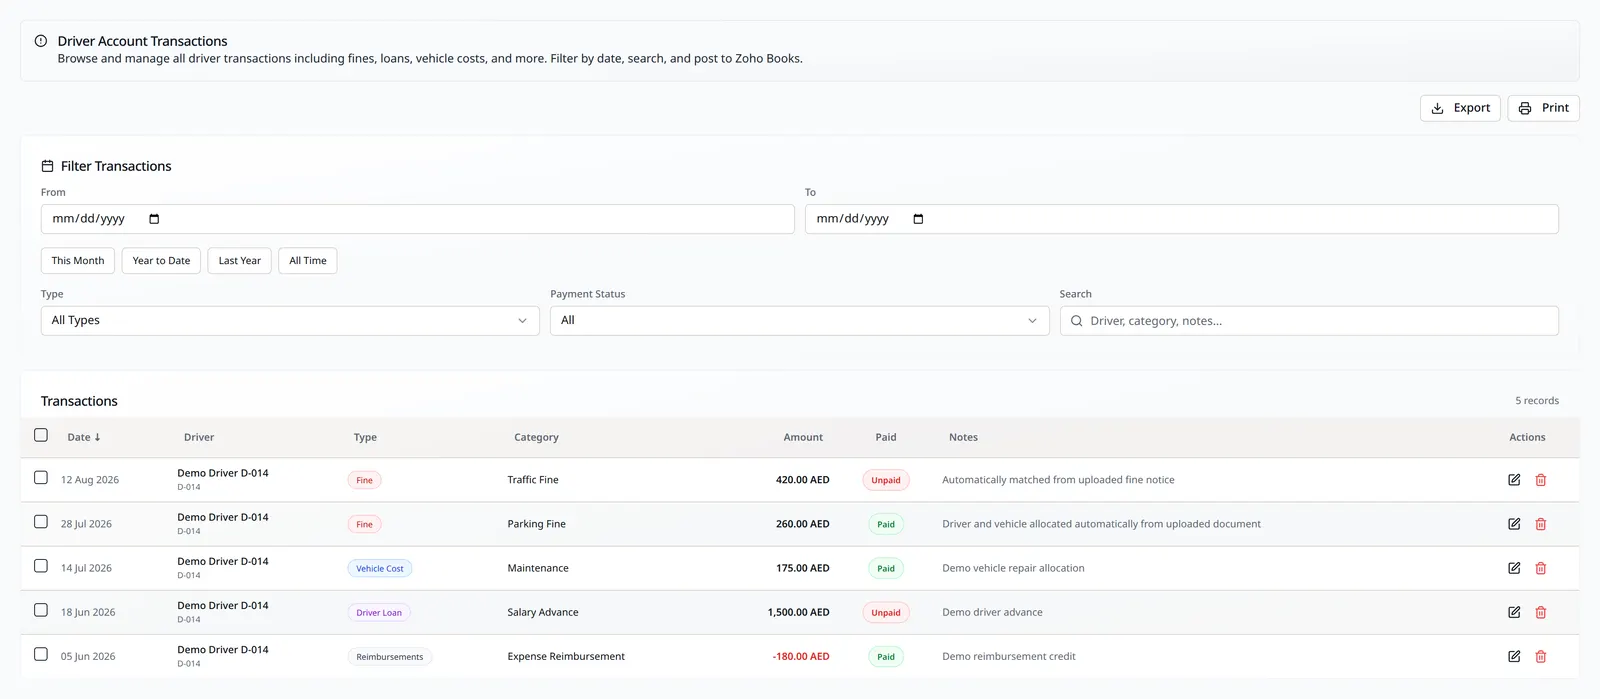Click the 260.00 AED amount
Viewport: 1600px width, 699px height.
coord(803,524)
